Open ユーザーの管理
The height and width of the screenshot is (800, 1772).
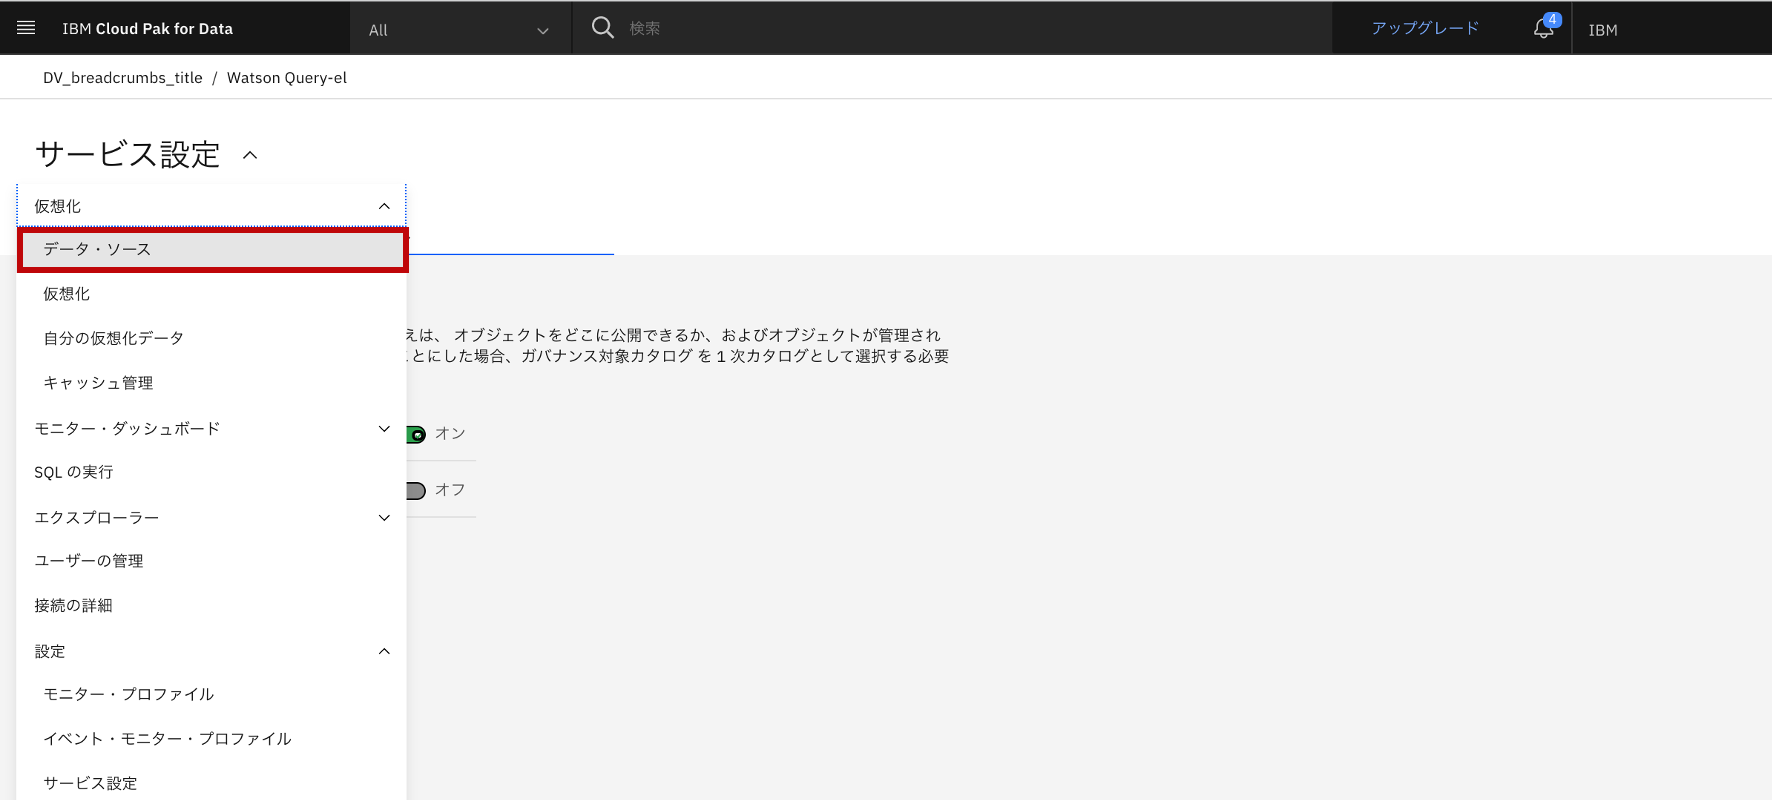(211, 561)
